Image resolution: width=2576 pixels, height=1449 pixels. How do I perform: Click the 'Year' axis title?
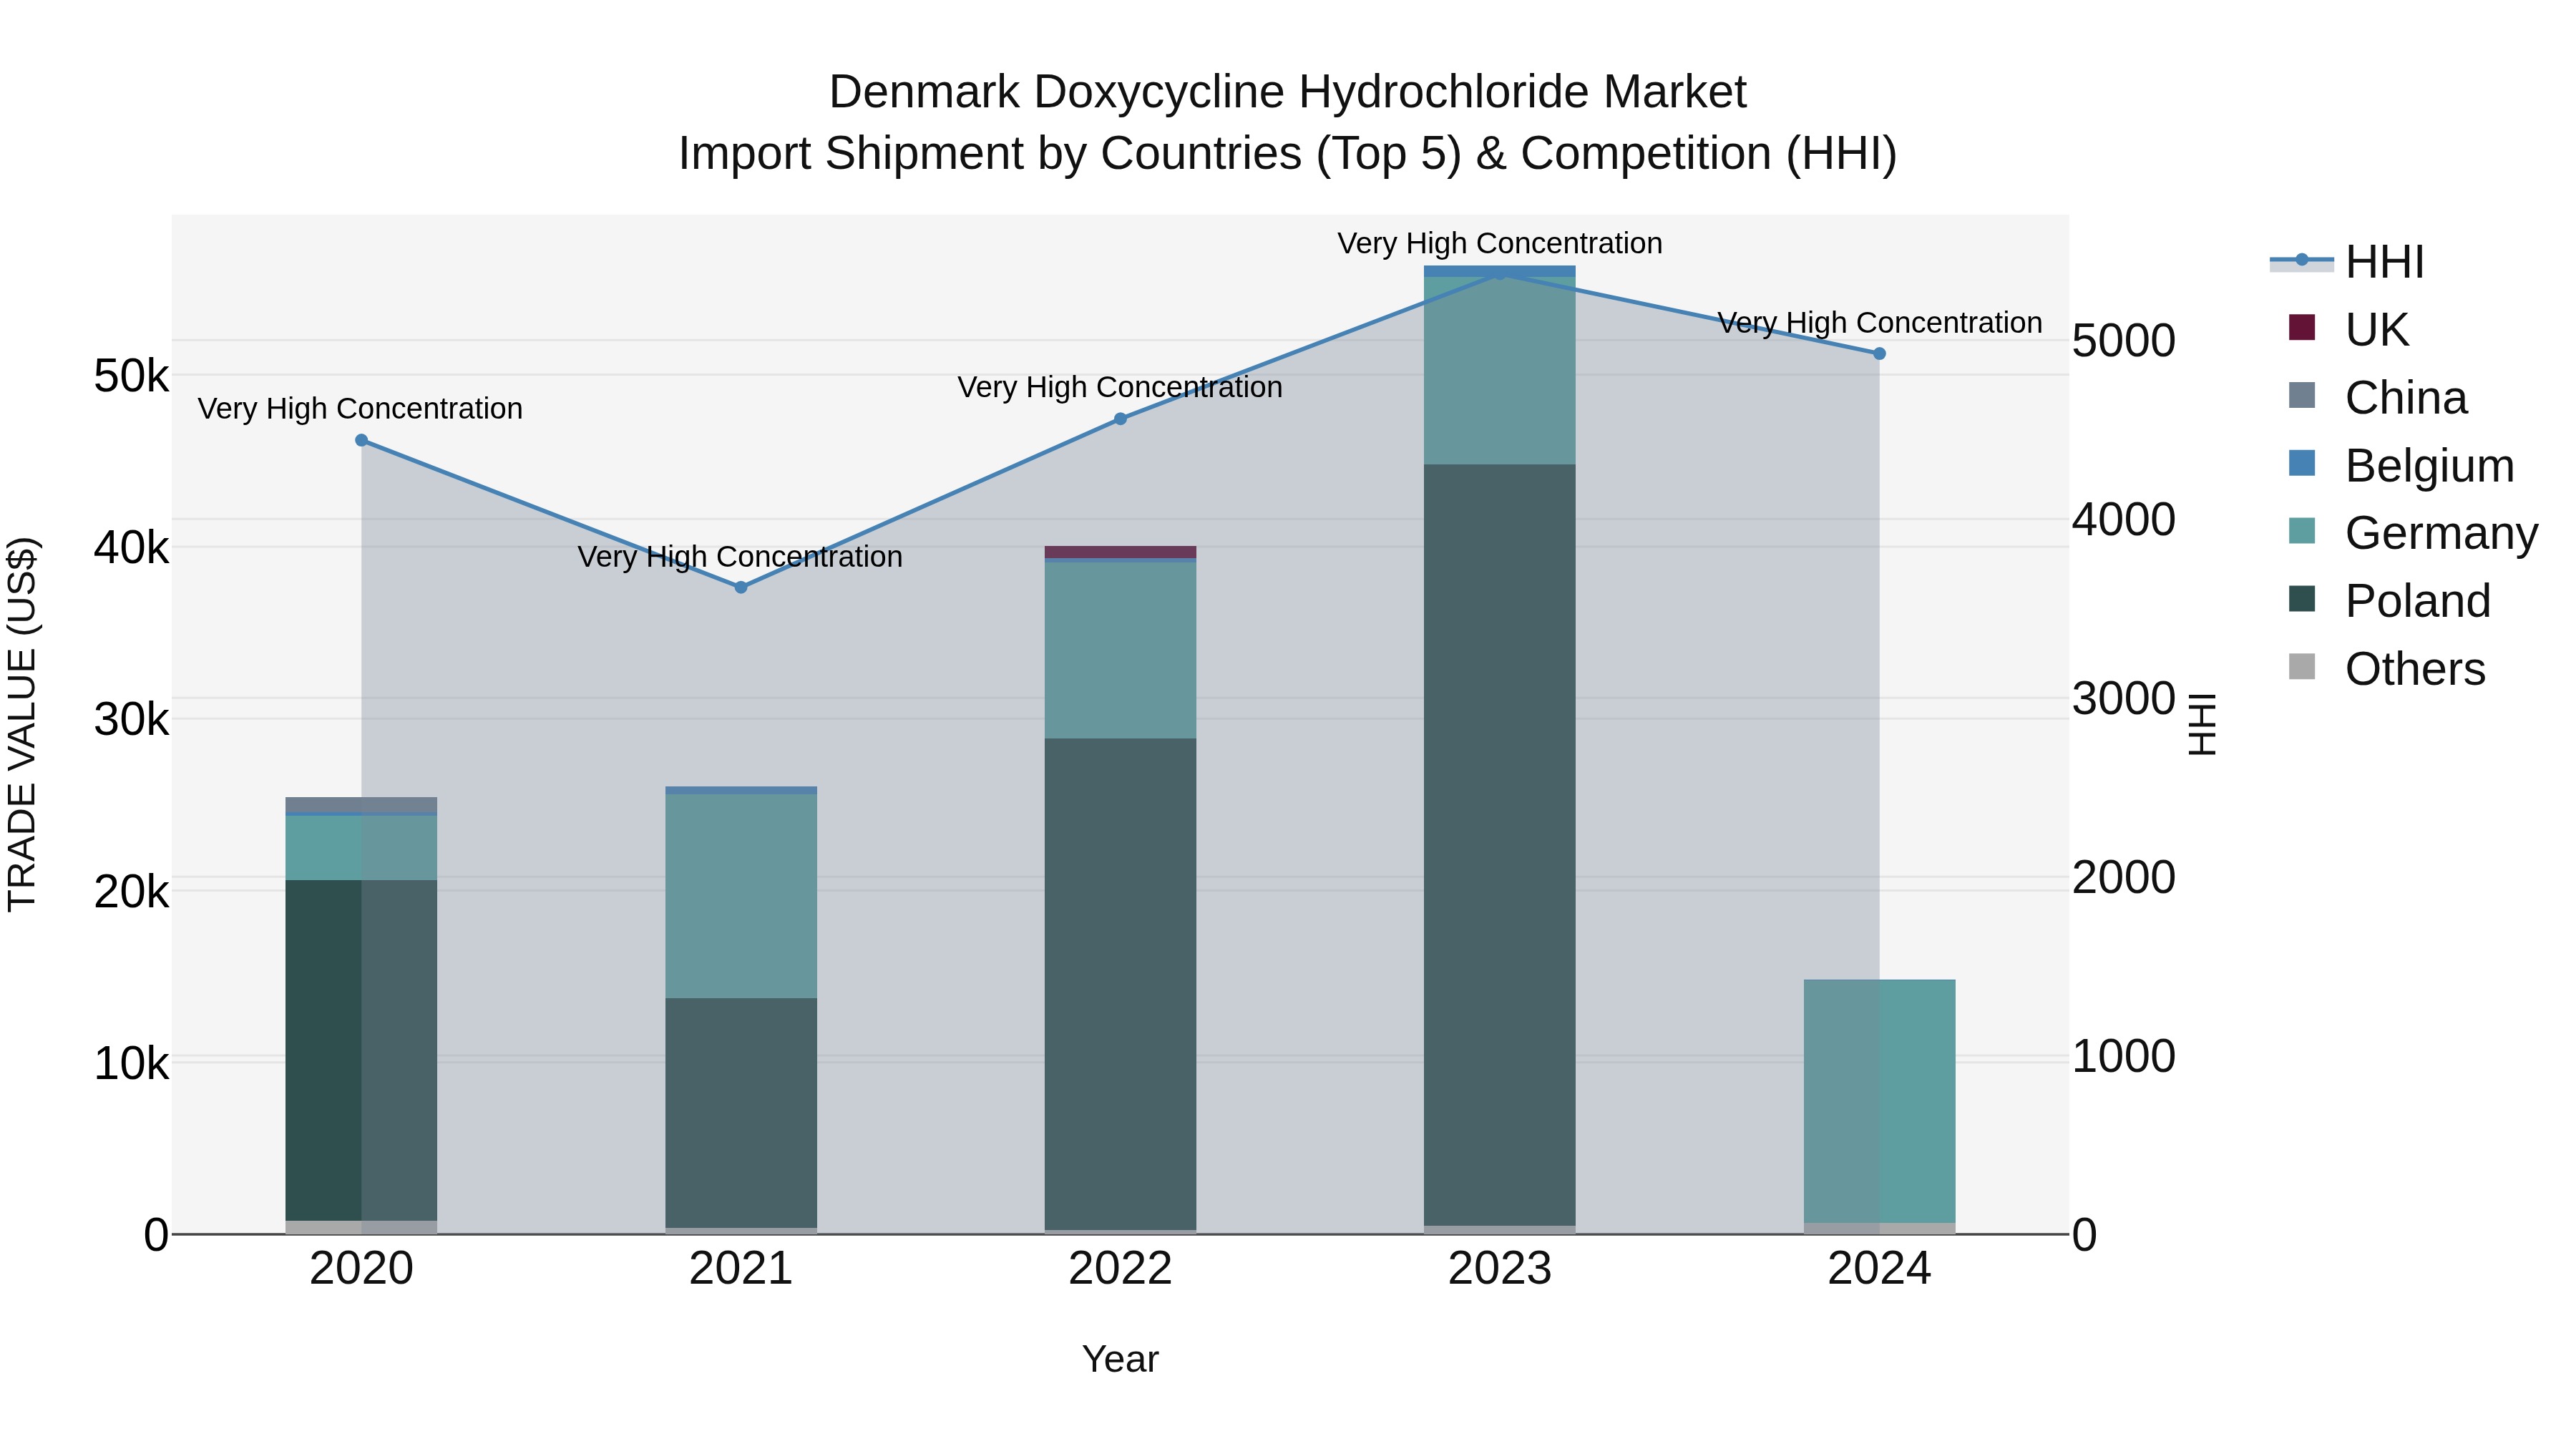click(1120, 1360)
